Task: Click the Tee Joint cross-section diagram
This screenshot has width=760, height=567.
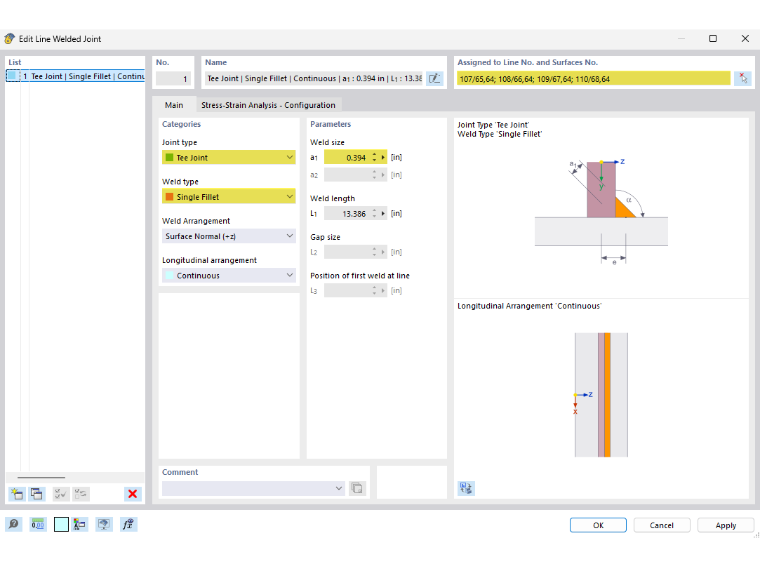Action: point(601,211)
